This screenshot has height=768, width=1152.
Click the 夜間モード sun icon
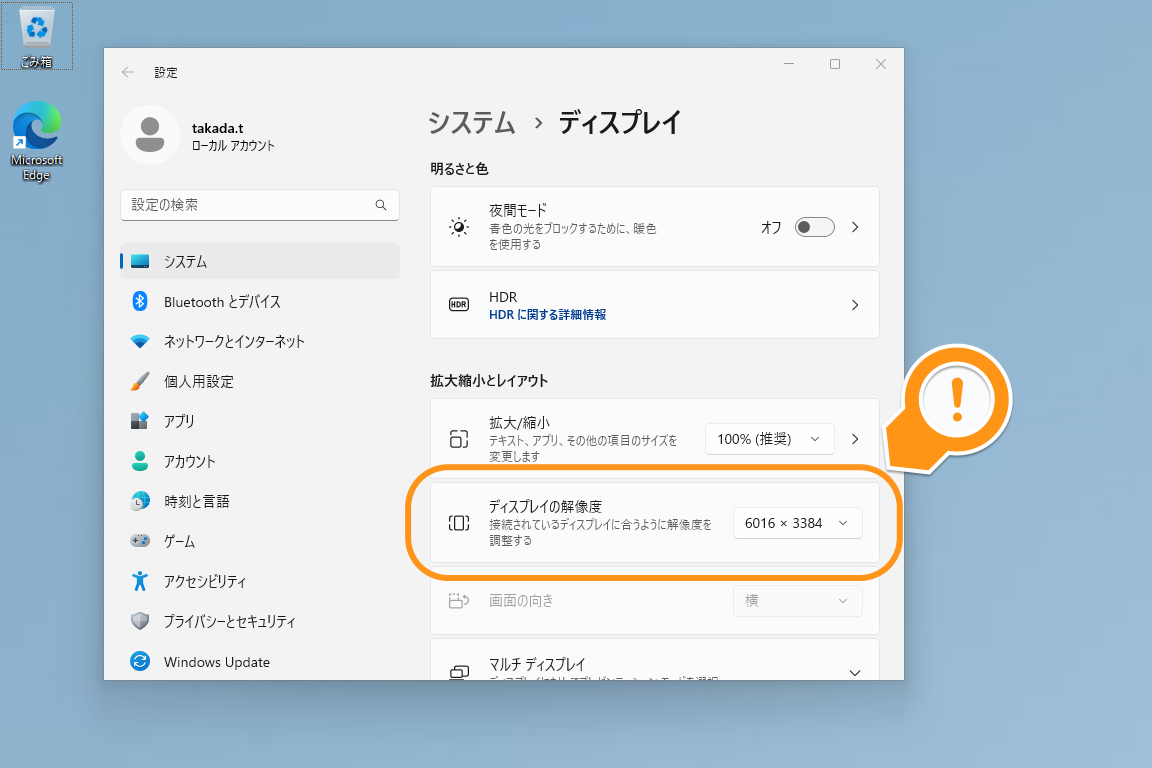(x=458, y=227)
